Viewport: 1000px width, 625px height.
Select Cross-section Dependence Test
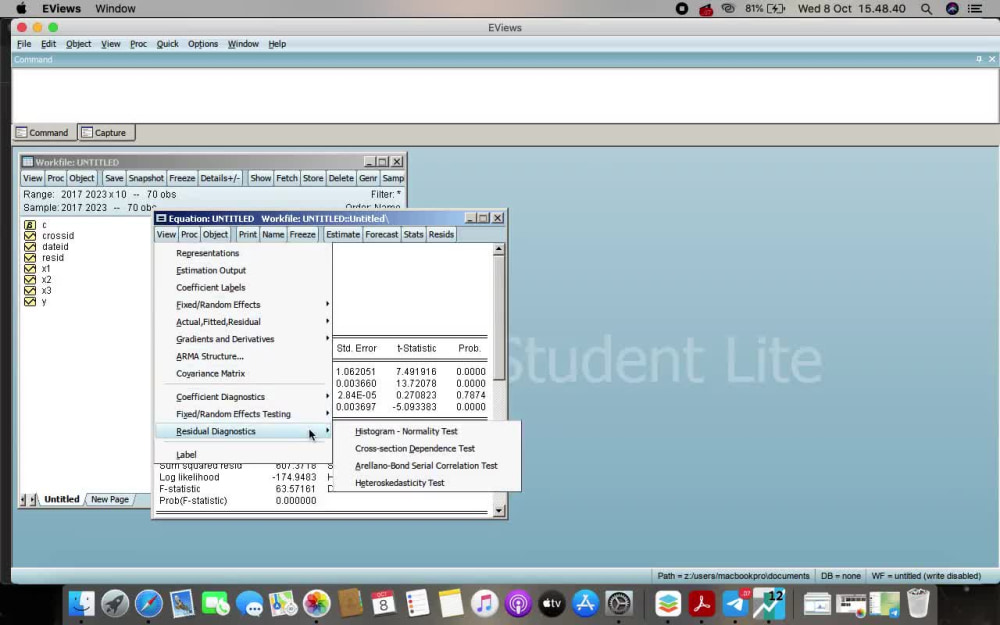(x=415, y=448)
